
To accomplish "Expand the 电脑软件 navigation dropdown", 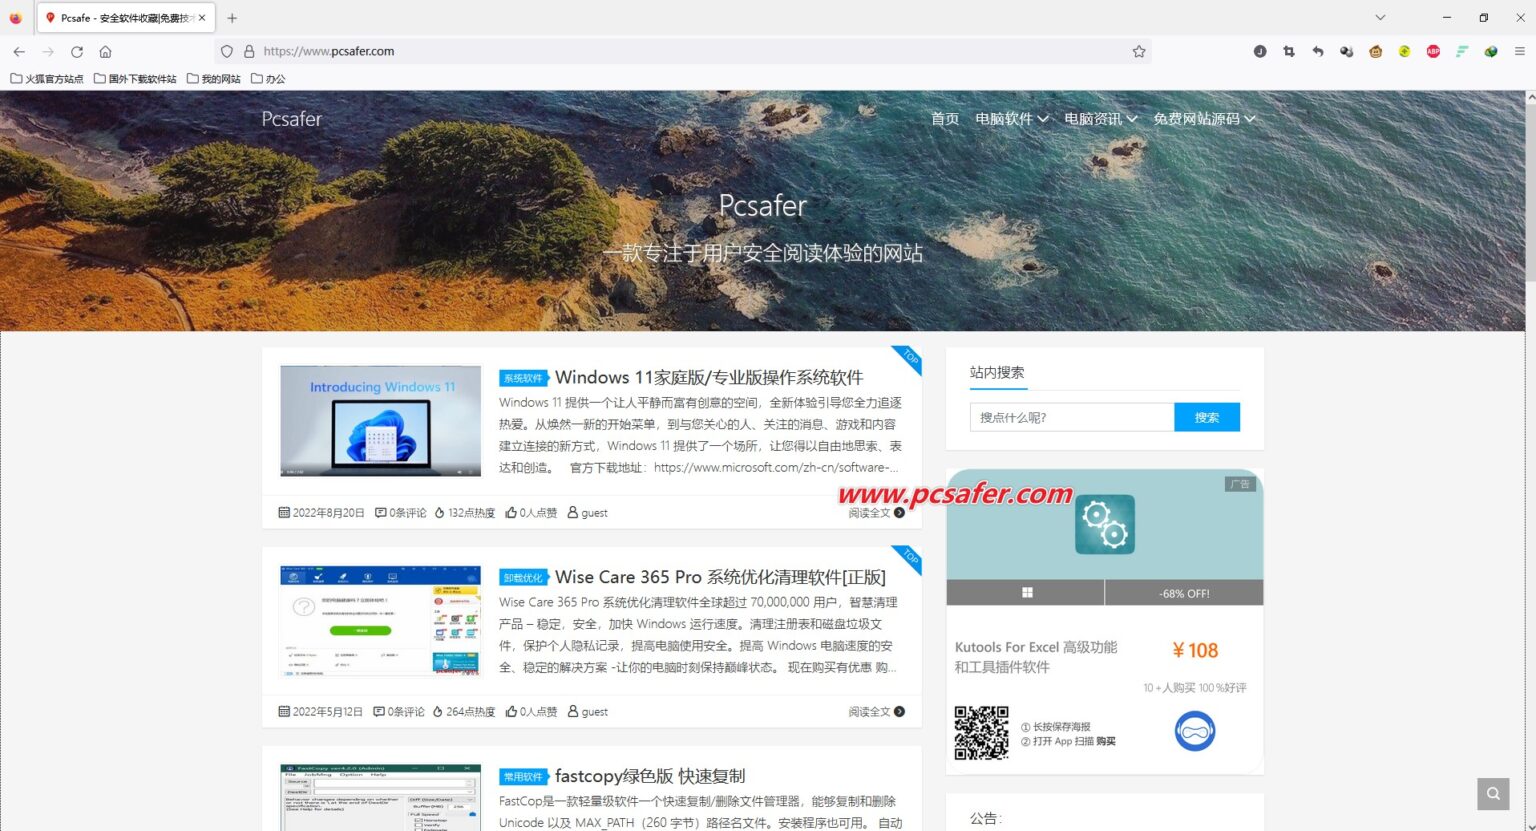I will tap(1011, 119).
